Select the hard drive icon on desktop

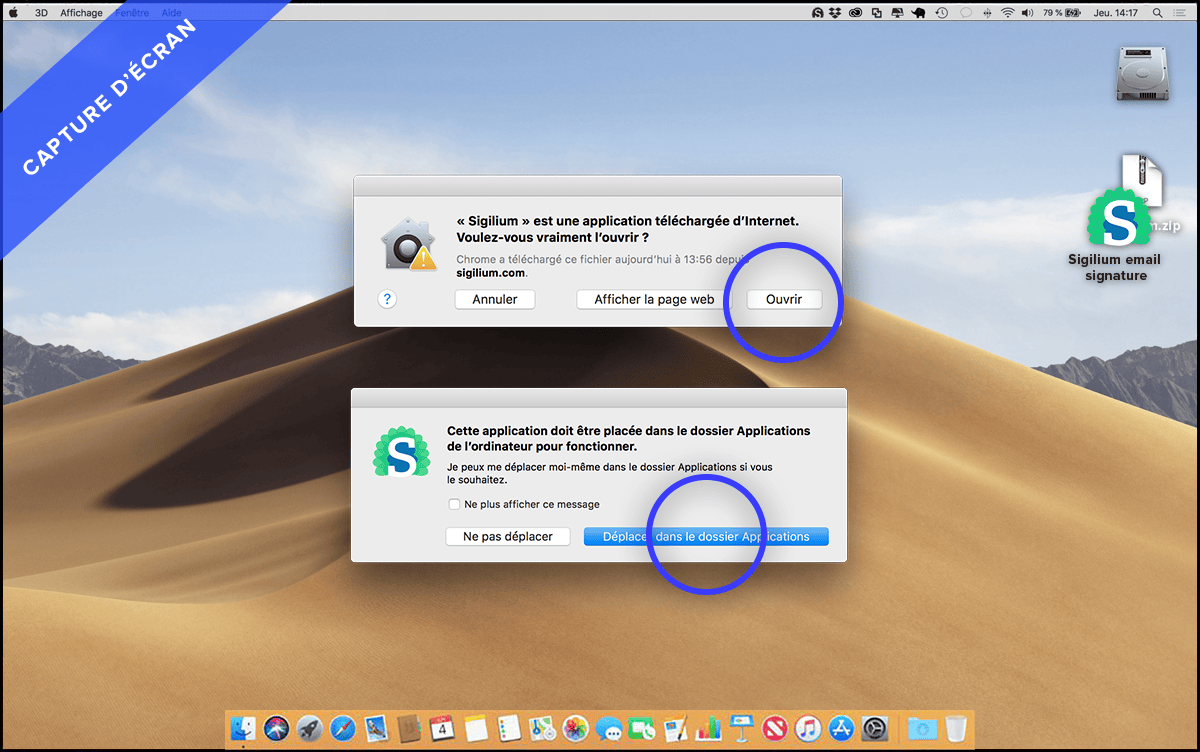(1142, 74)
